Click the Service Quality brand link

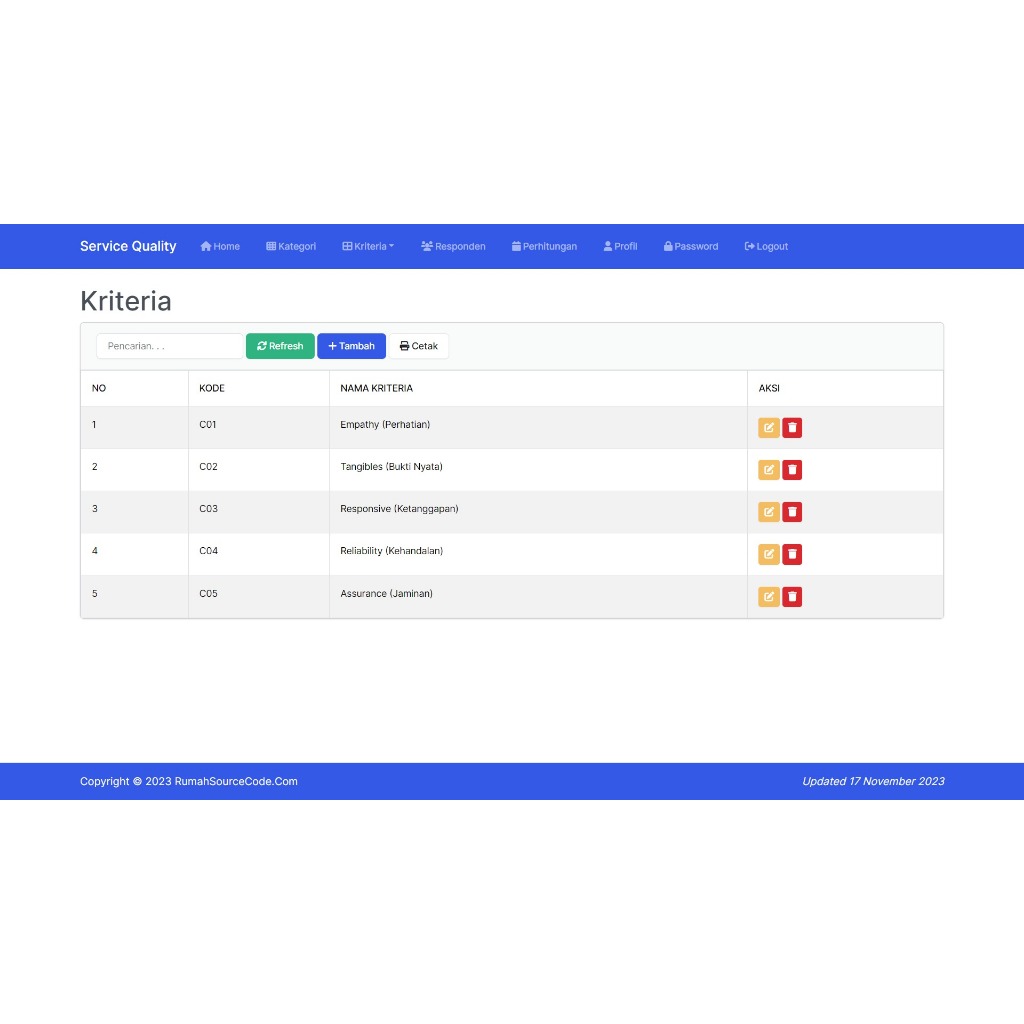click(128, 246)
